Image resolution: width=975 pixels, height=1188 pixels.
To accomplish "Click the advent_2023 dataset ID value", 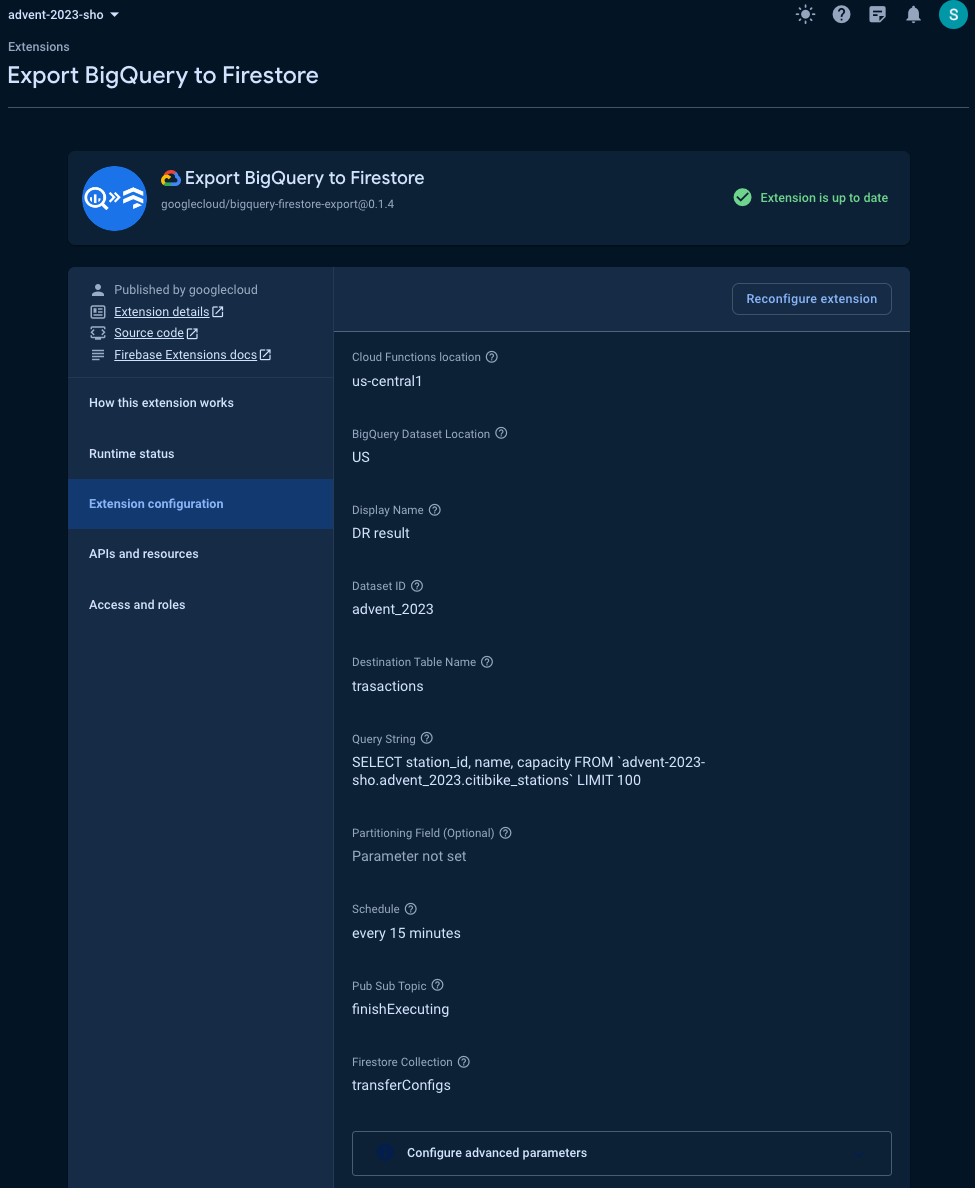I will pyautogui.click(x=392, y=609).
